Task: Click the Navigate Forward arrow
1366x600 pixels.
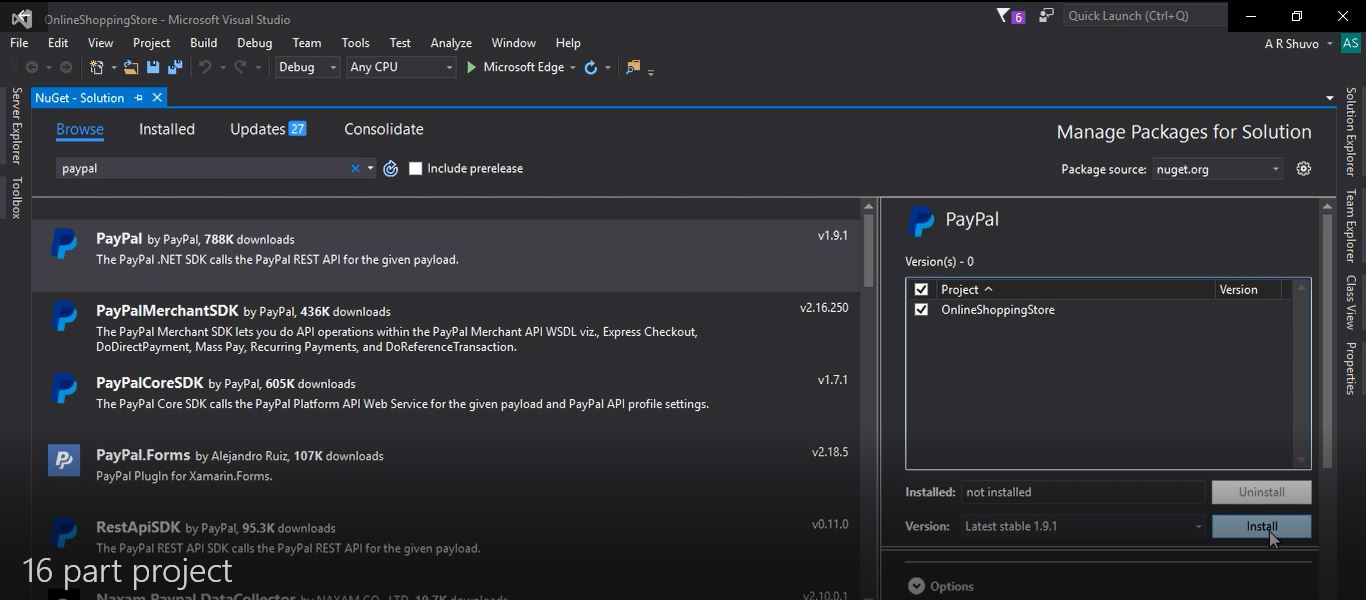Action: pyautogui.click(x=66, y=67)
